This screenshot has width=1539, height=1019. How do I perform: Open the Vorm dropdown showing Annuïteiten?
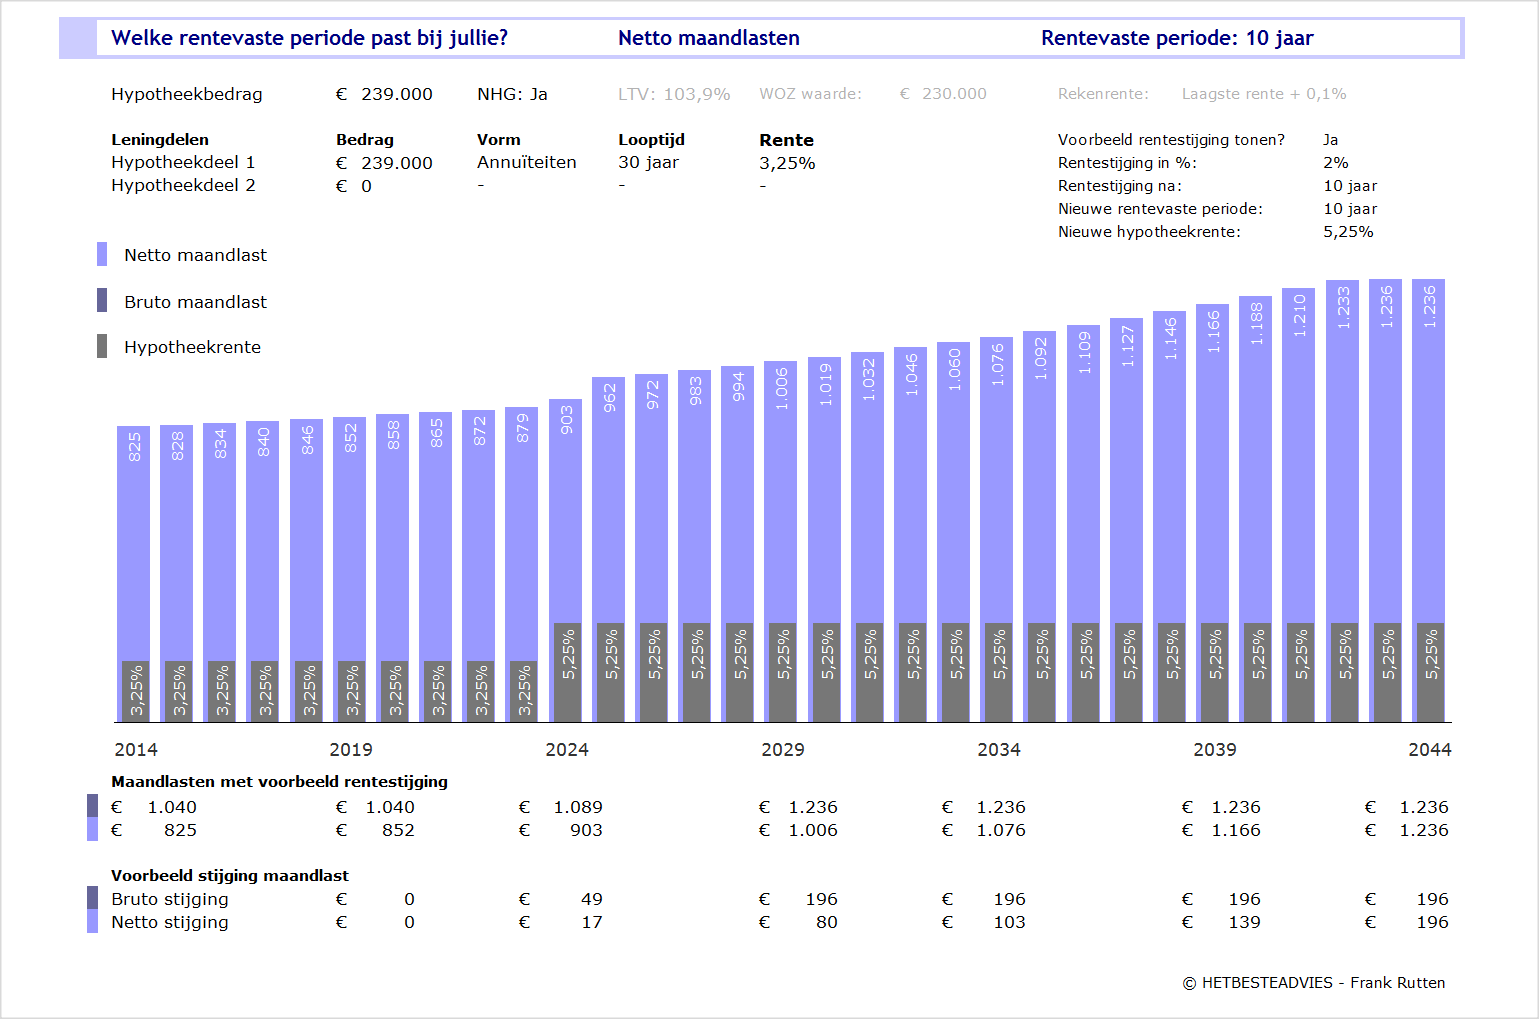[x=526, y=162]
